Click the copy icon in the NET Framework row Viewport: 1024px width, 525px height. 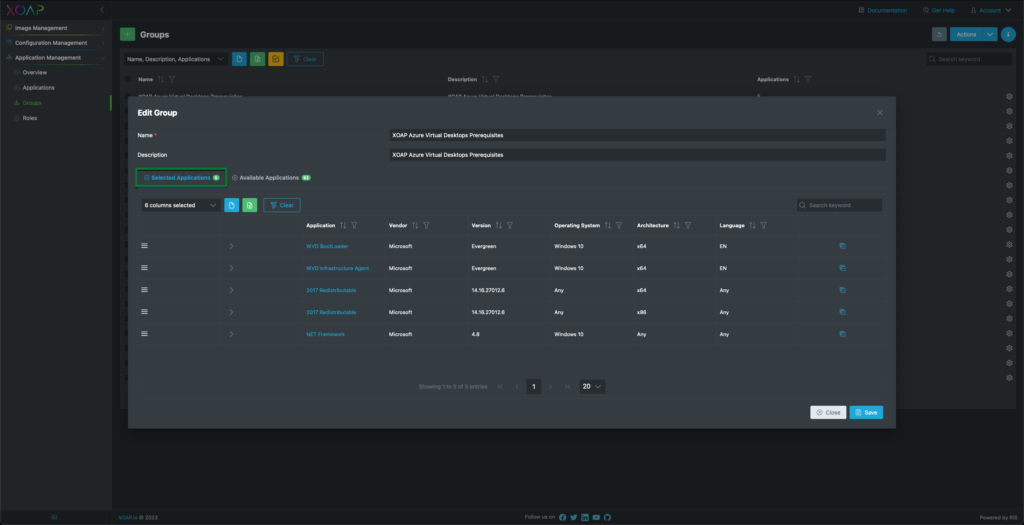pyautogui.click(x=842, y=334)
